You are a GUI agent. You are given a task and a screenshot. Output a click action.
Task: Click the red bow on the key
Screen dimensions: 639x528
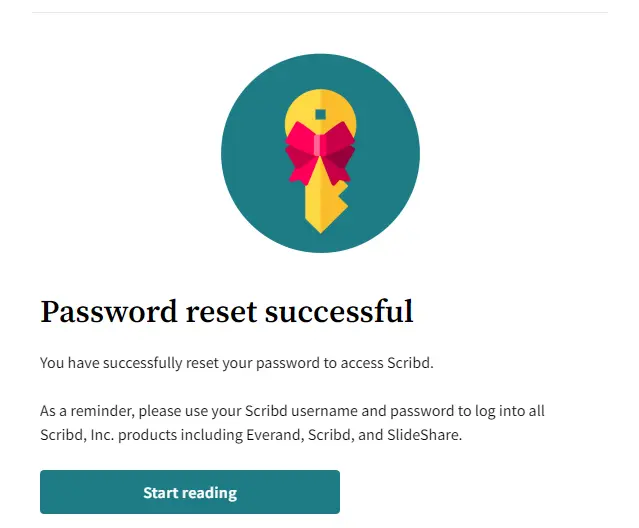[x=320, y=153]
